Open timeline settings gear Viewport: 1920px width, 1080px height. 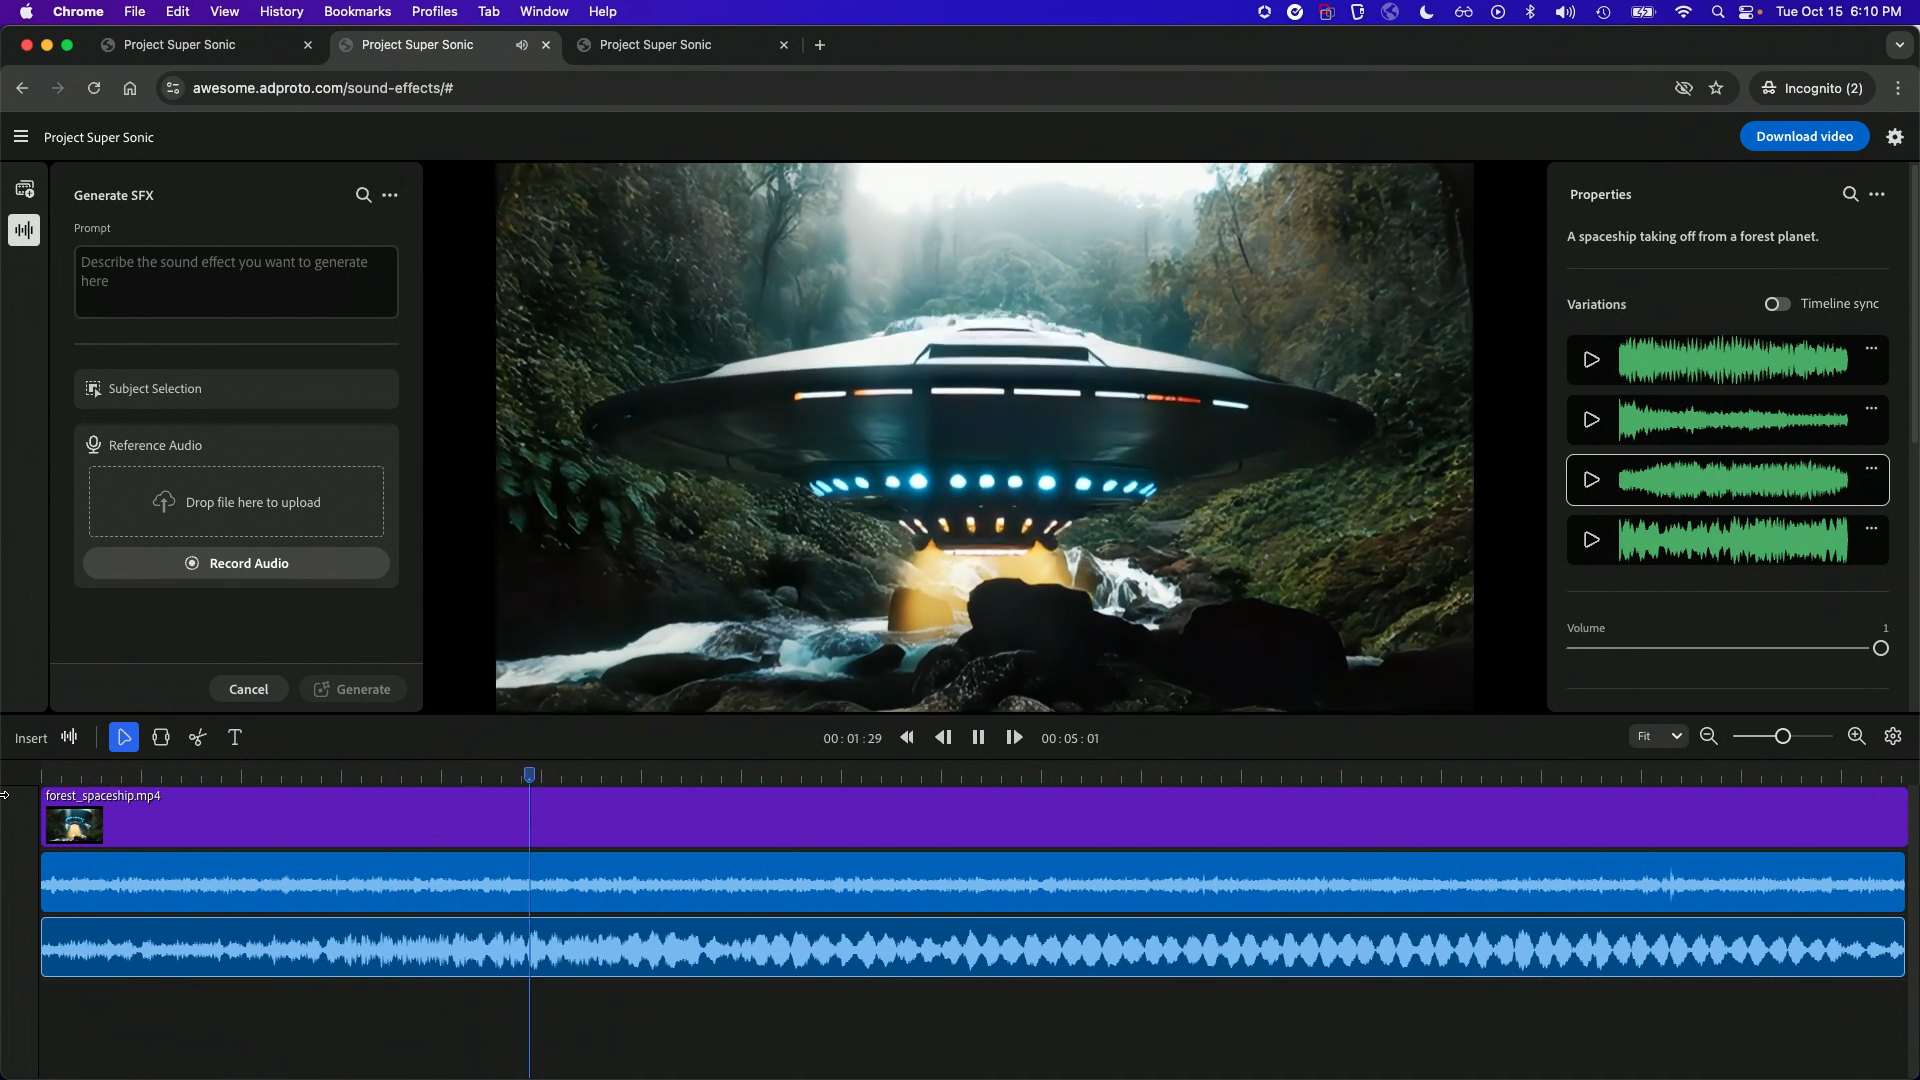pos(1893,736)
